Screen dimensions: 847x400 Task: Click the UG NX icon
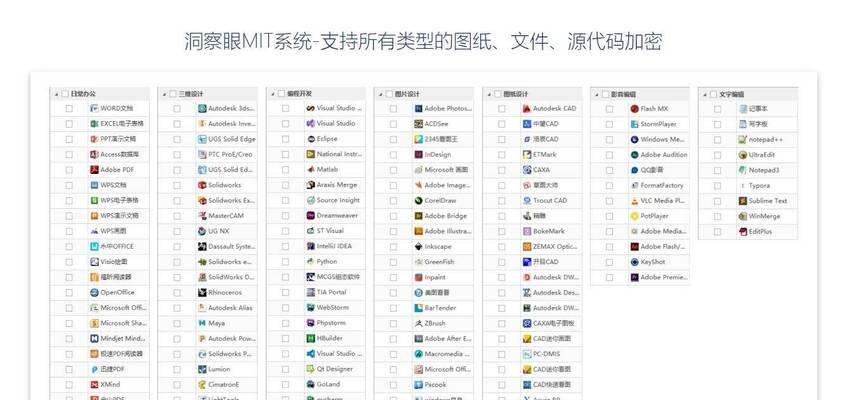click(x=202, y=231)
